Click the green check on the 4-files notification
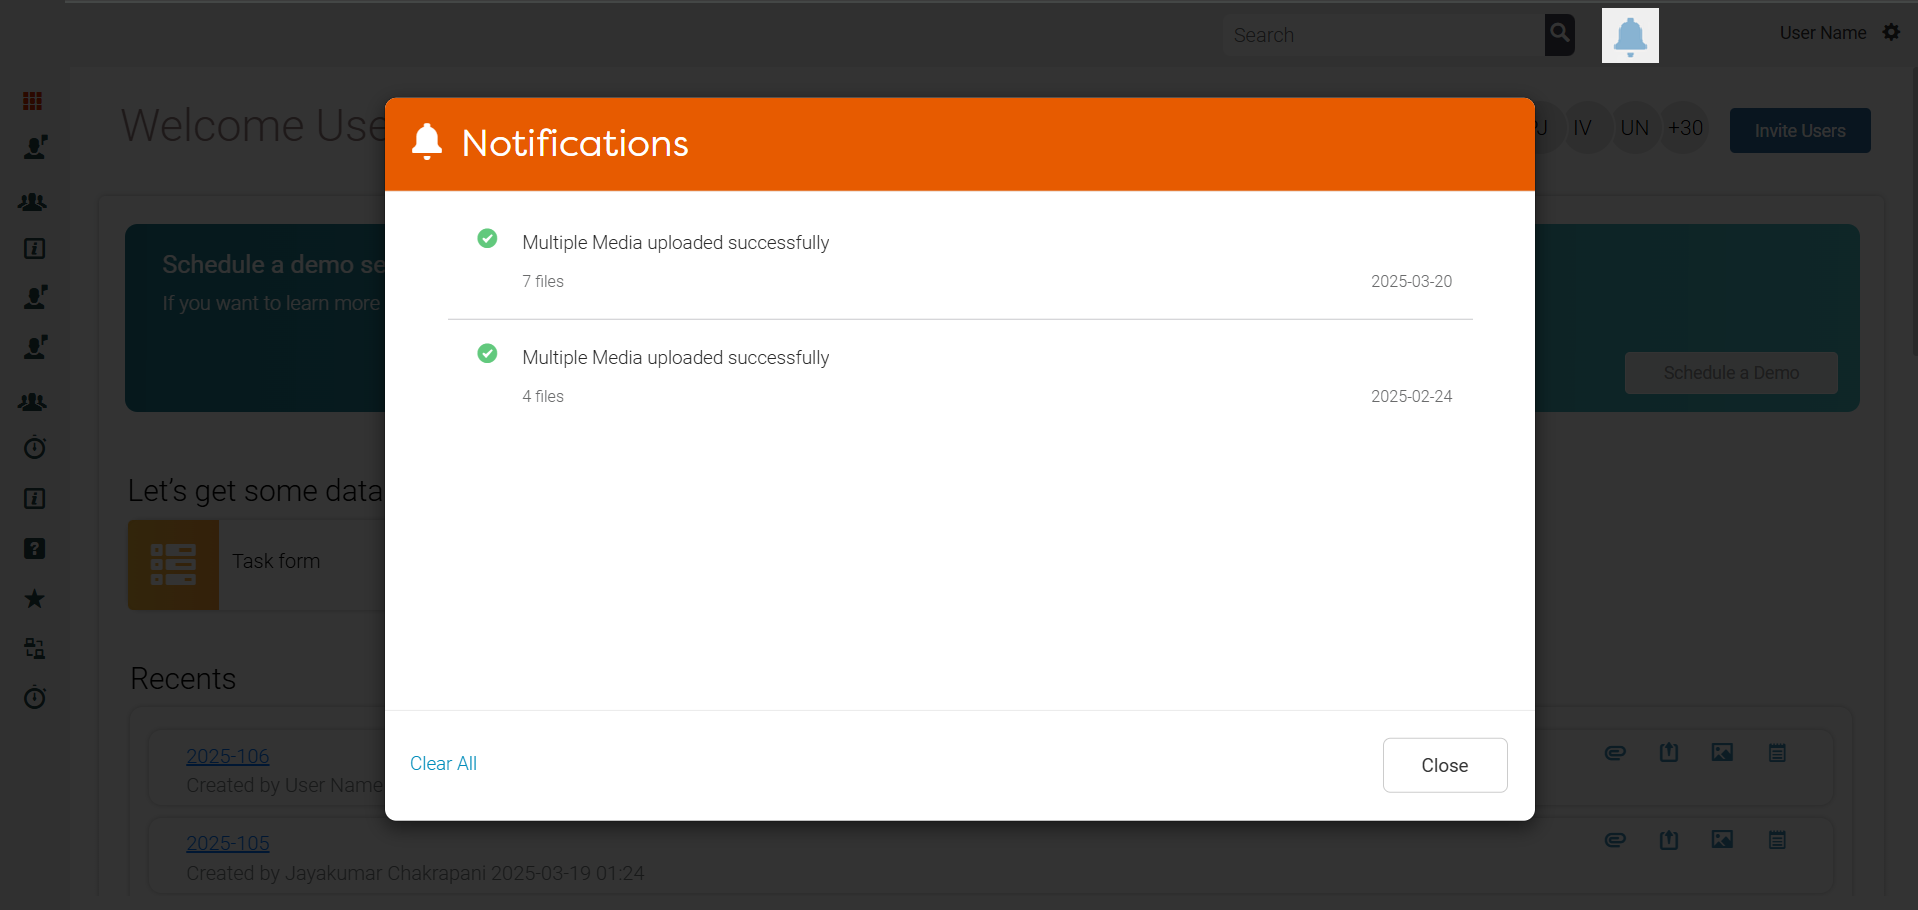This screenshot has width=1918, height=910. pos(487,353)
